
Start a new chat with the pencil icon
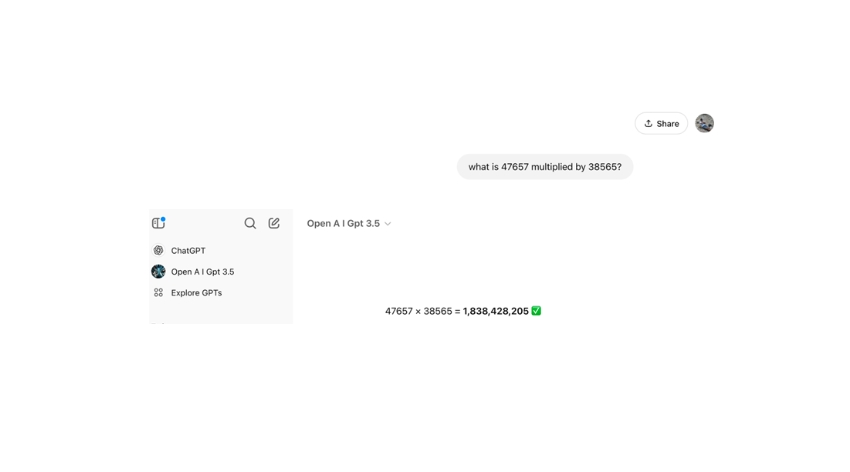(x=274, y=223)
